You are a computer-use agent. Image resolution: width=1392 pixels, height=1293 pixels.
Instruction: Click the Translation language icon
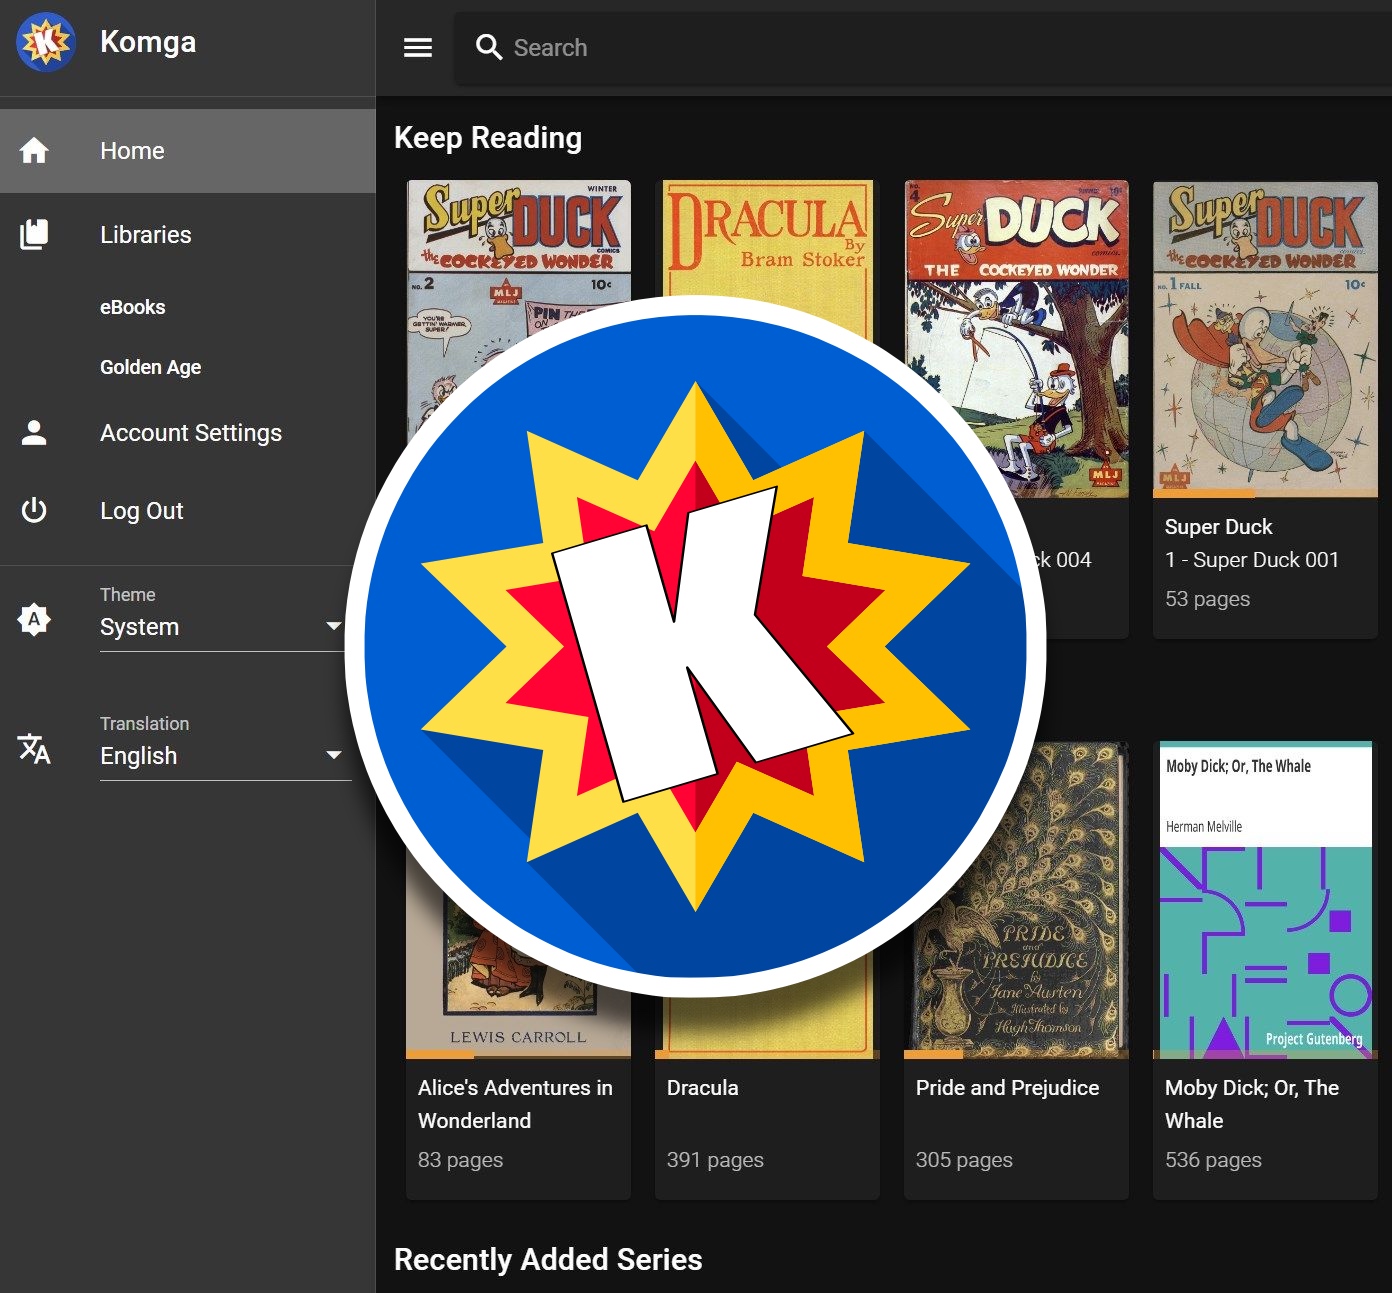point(34,749)
